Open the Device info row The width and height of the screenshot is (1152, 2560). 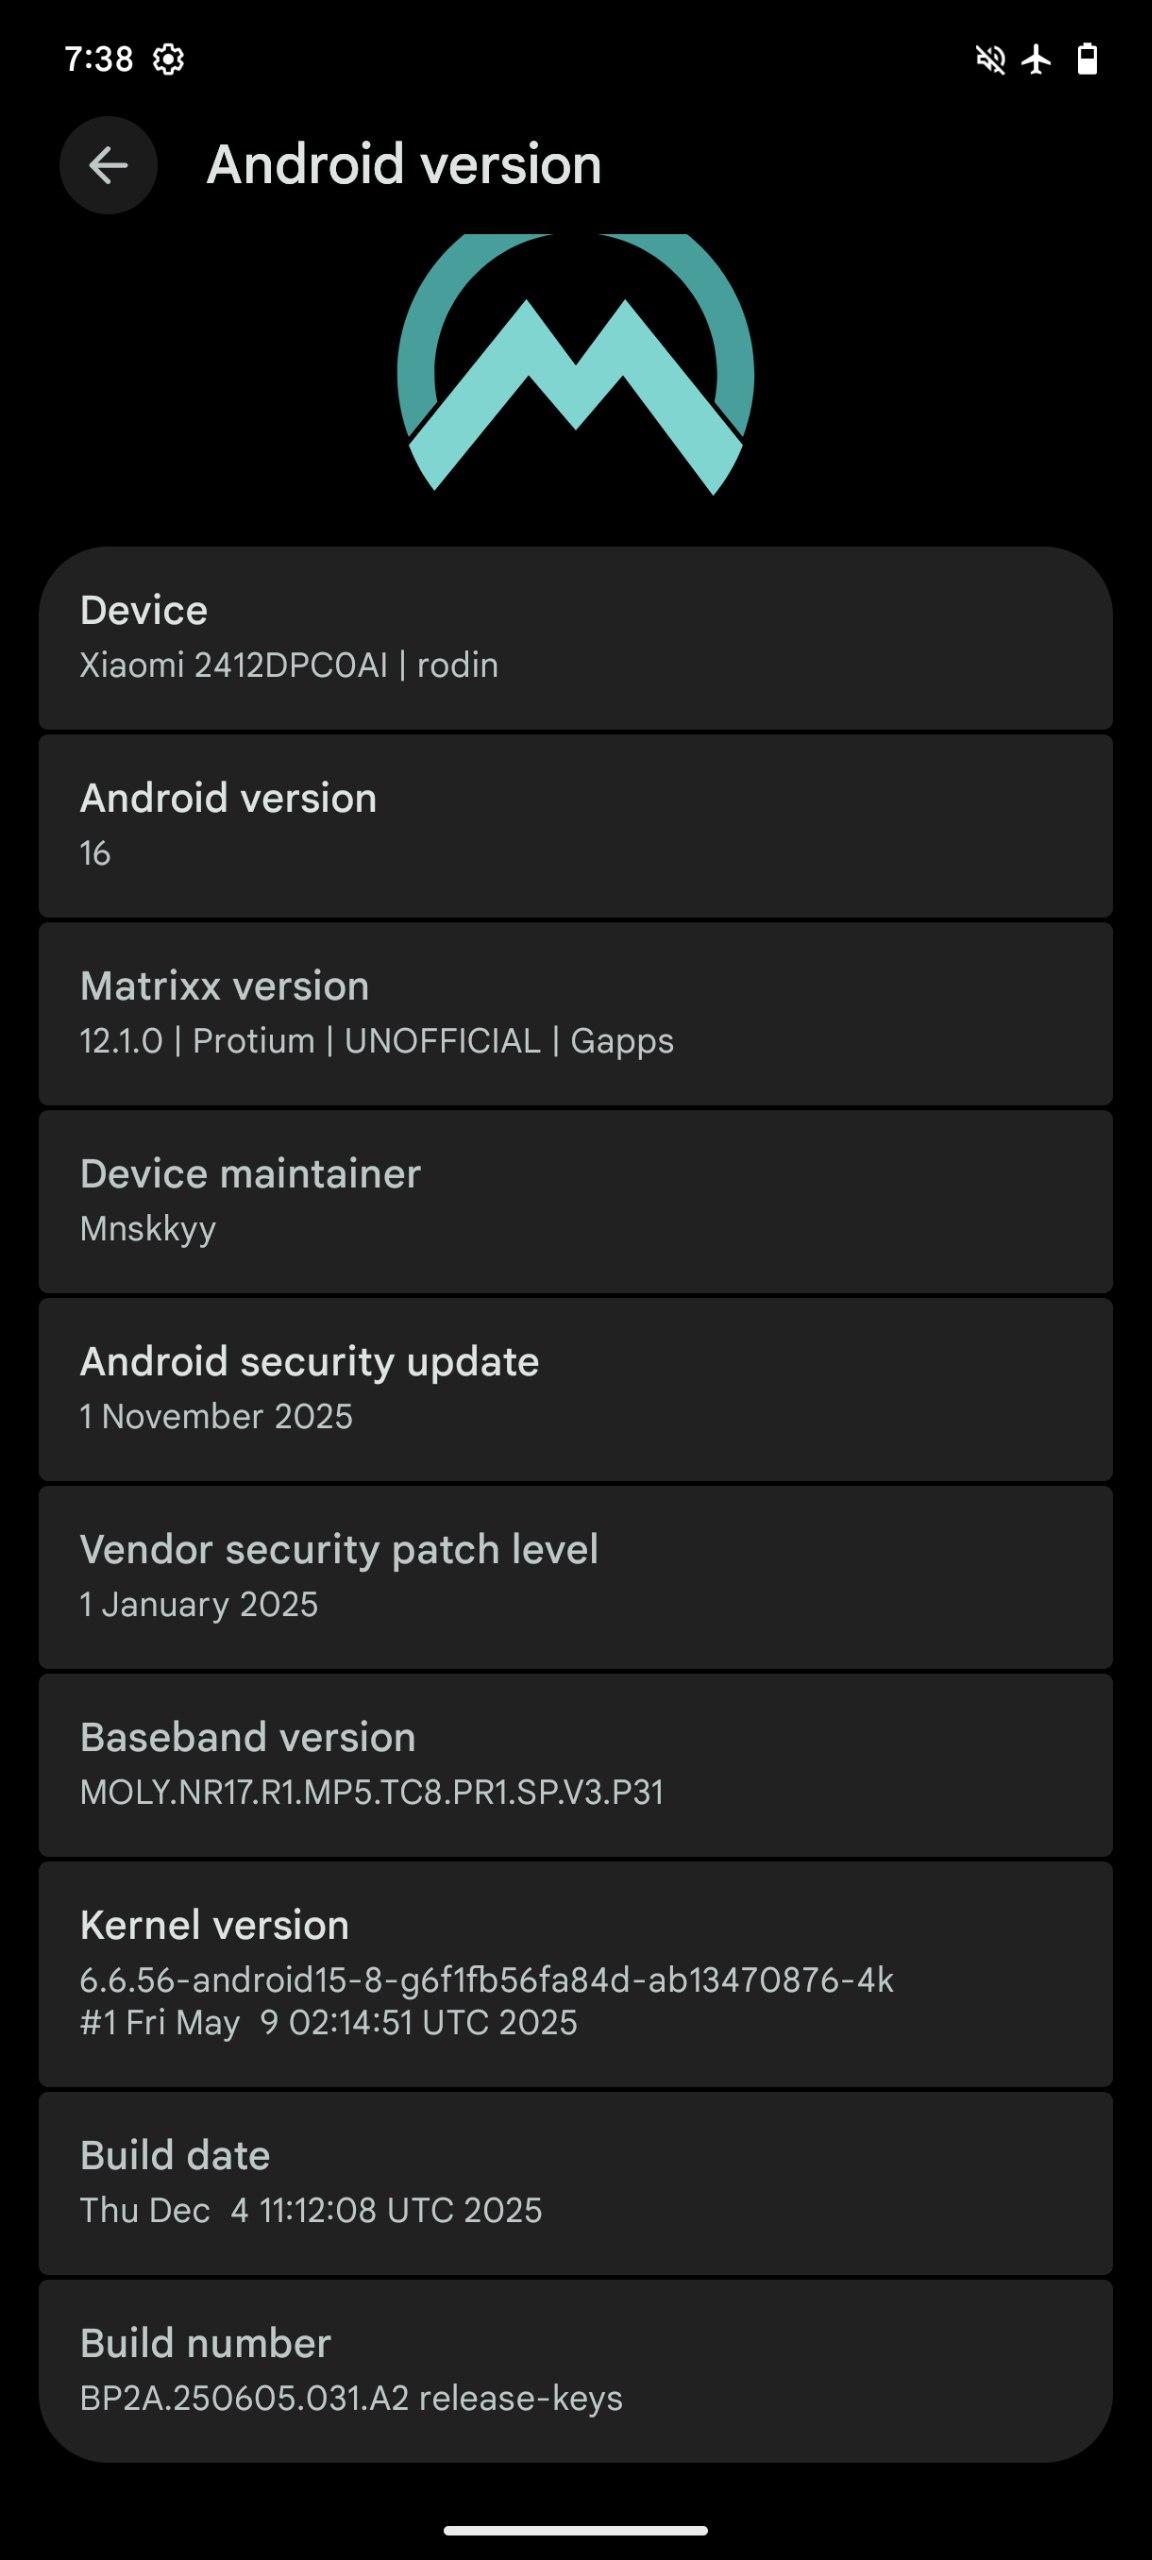click(575, 637)
